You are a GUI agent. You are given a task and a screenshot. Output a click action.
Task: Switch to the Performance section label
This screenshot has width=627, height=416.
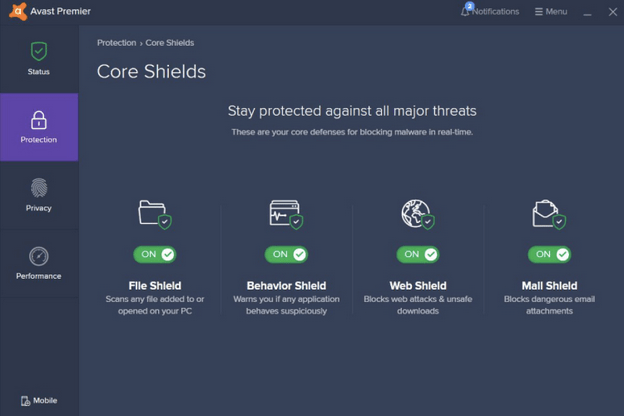[39, 276]
